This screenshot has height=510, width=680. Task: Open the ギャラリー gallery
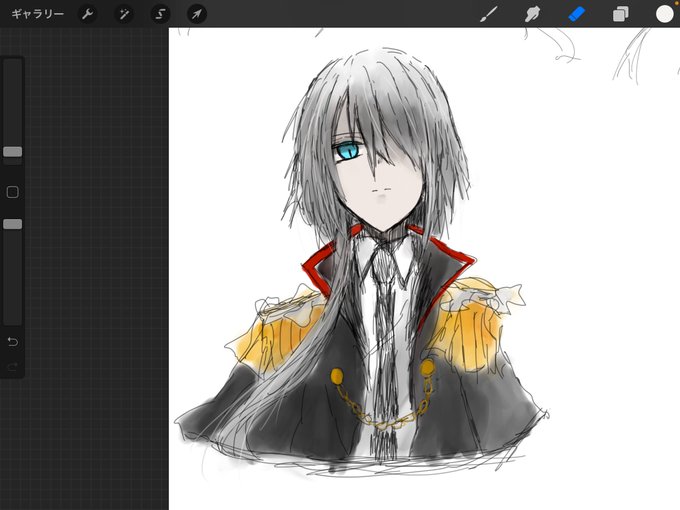(x=38, y=14)
